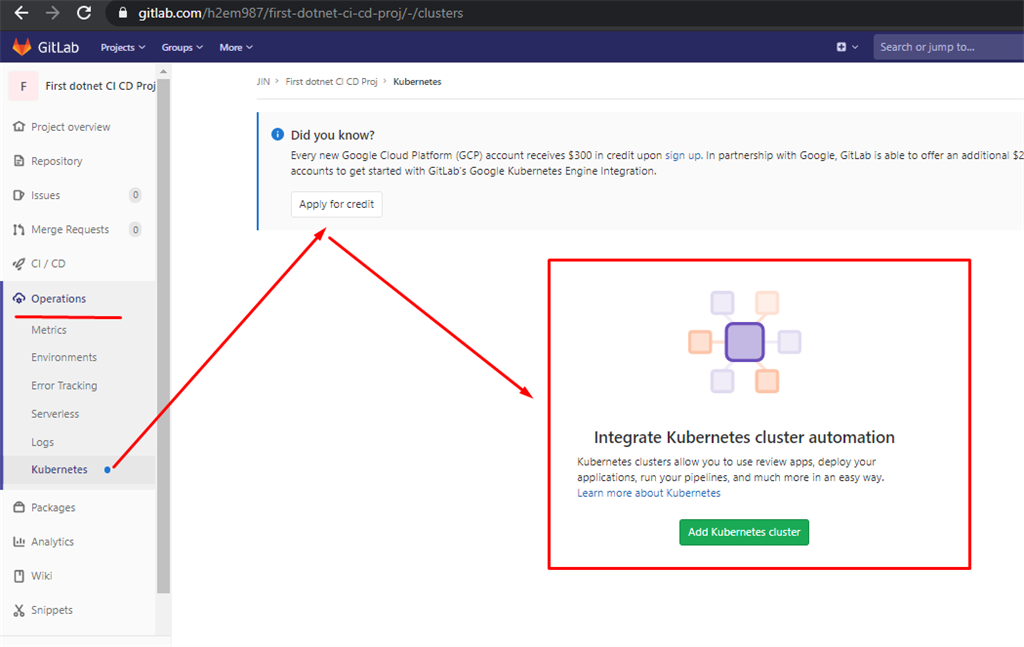This screenshot has width=1024, height=647.
Task: Click the First dotnet CI CD Proj sidebar title
Action: pos(100,86)
